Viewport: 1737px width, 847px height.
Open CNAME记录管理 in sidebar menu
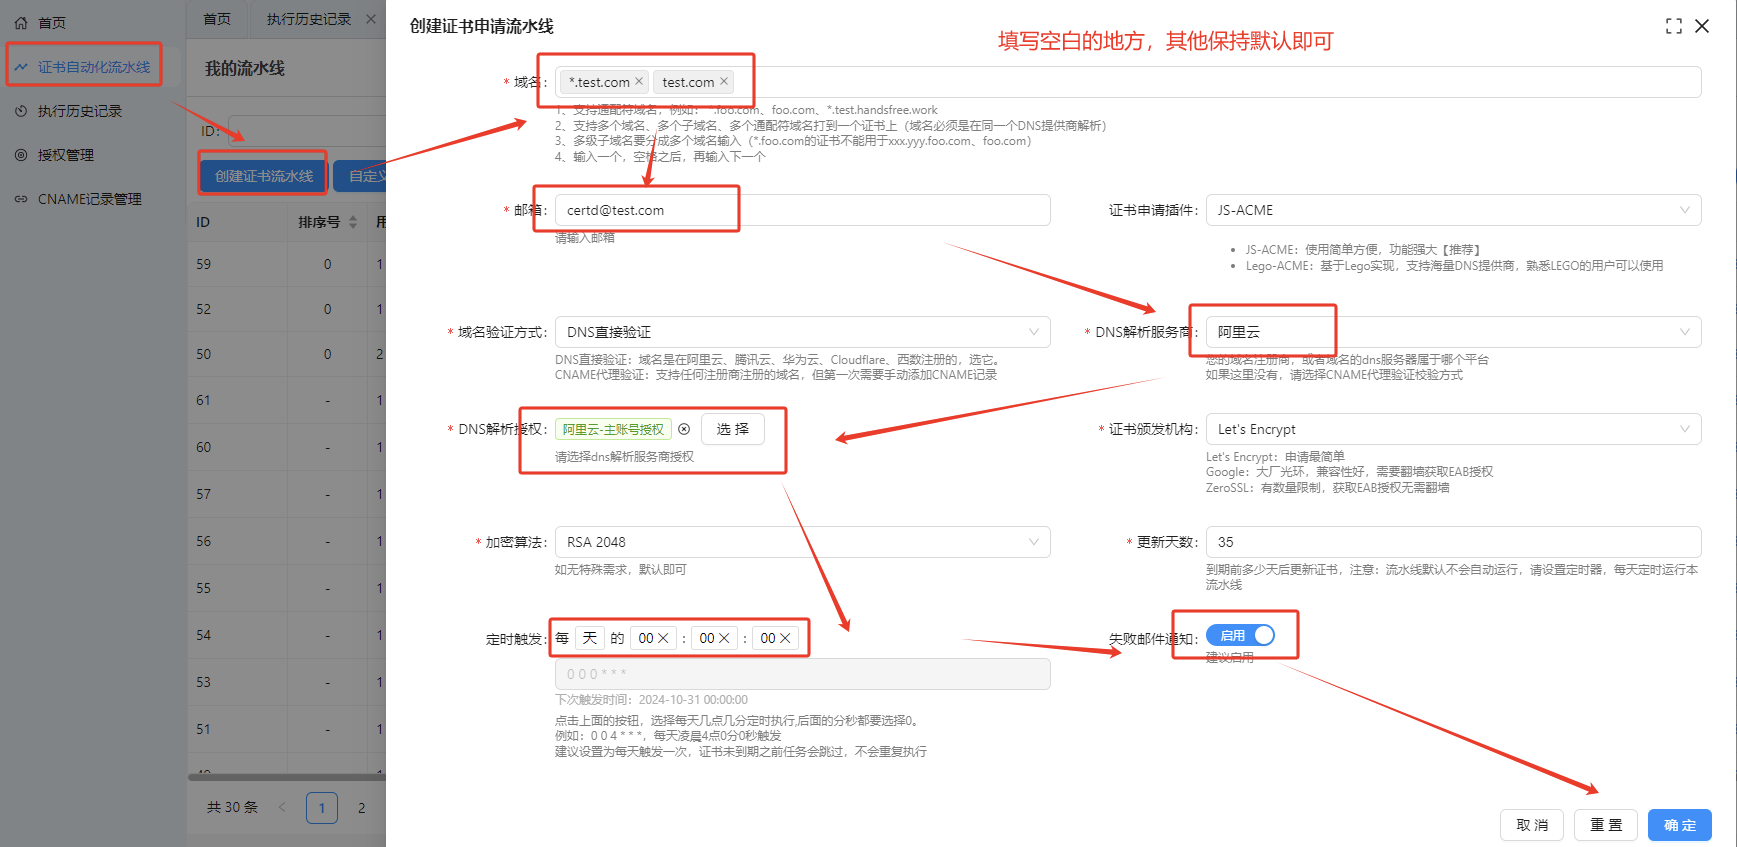[89, 199]
